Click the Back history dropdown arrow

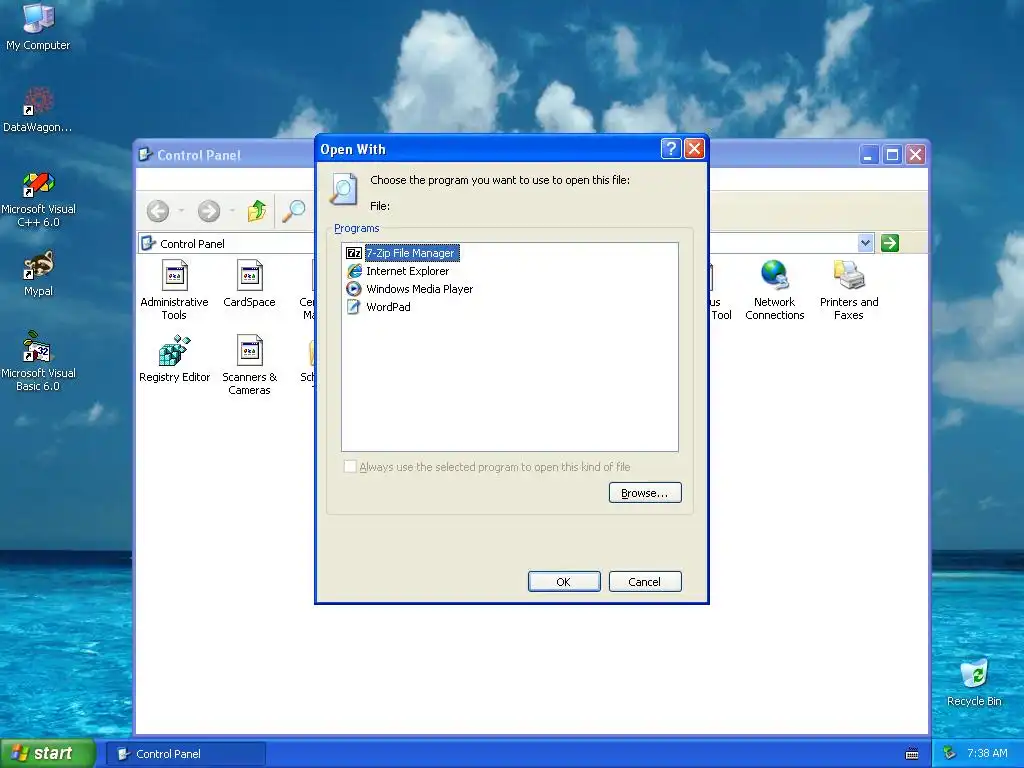[182, 211]
